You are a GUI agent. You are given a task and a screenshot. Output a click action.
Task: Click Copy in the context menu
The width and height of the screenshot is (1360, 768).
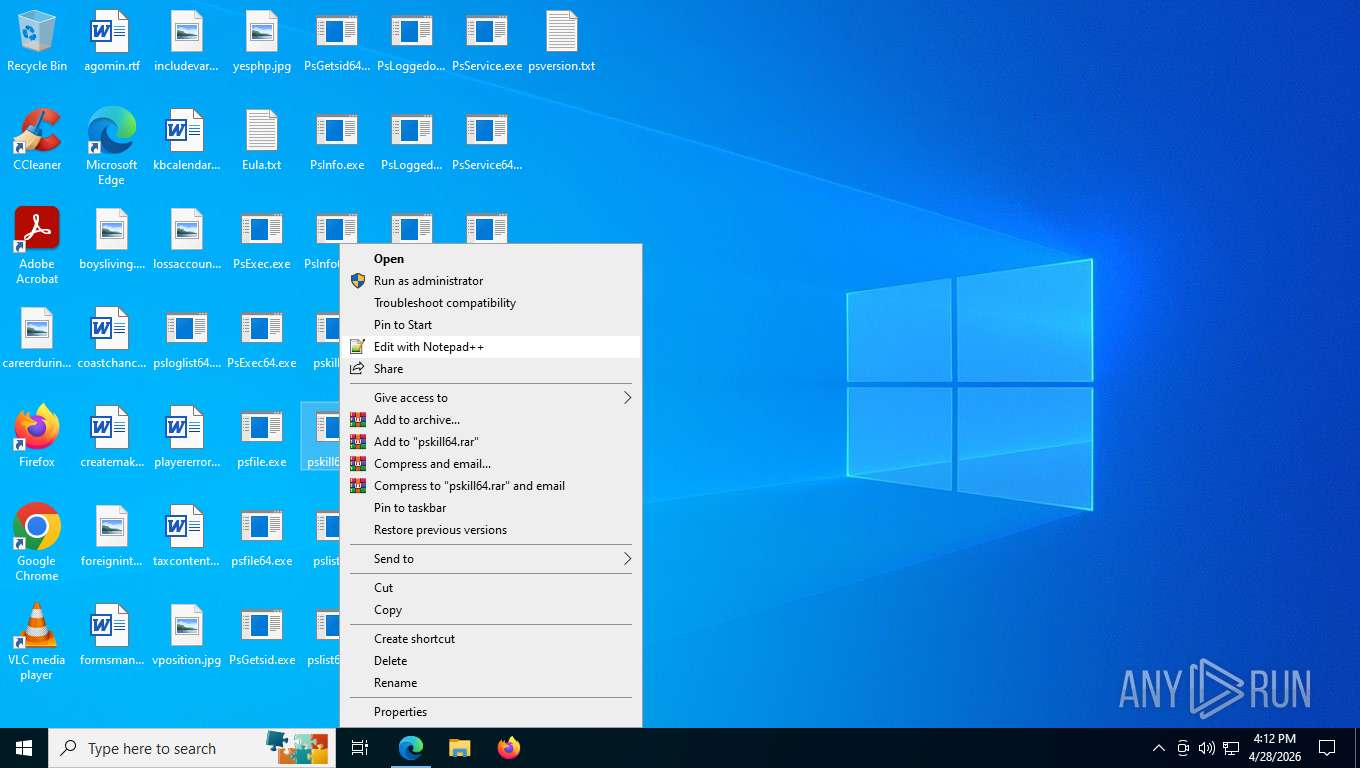491,610
